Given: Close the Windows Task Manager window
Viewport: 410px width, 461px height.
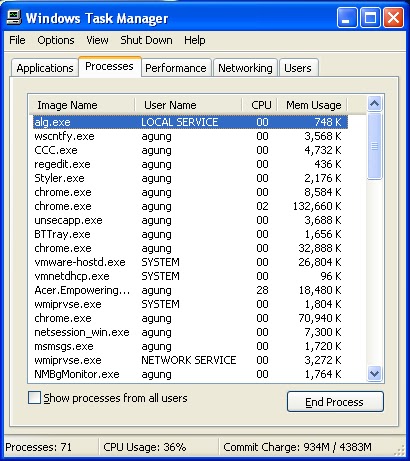Looking at the screenshot, I should click(x=393, y=17).
